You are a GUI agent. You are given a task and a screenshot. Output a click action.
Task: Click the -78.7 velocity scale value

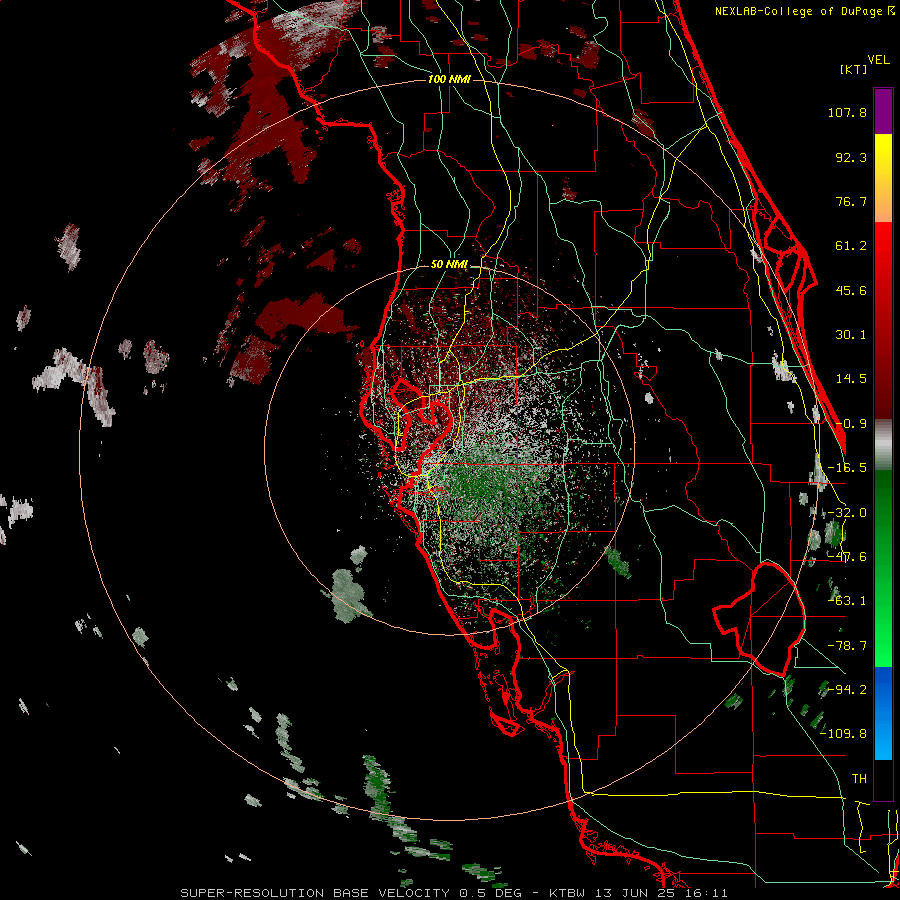(x=847, y=646)
